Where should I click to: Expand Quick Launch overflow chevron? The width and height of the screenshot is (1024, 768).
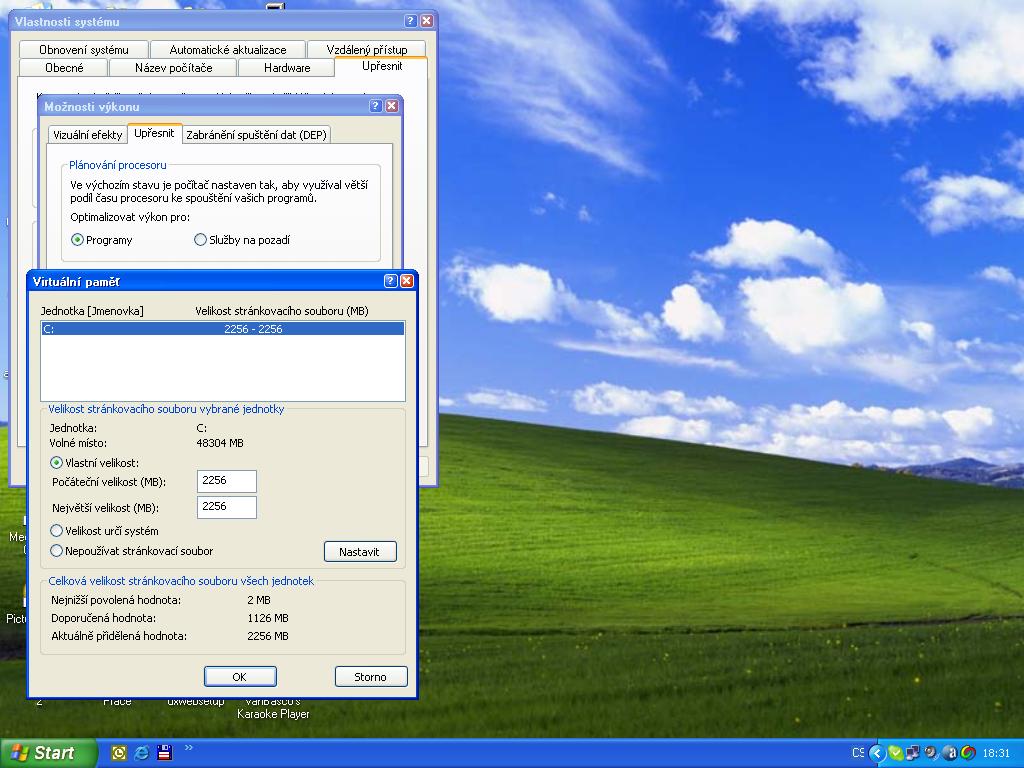[x=189, y=748]
